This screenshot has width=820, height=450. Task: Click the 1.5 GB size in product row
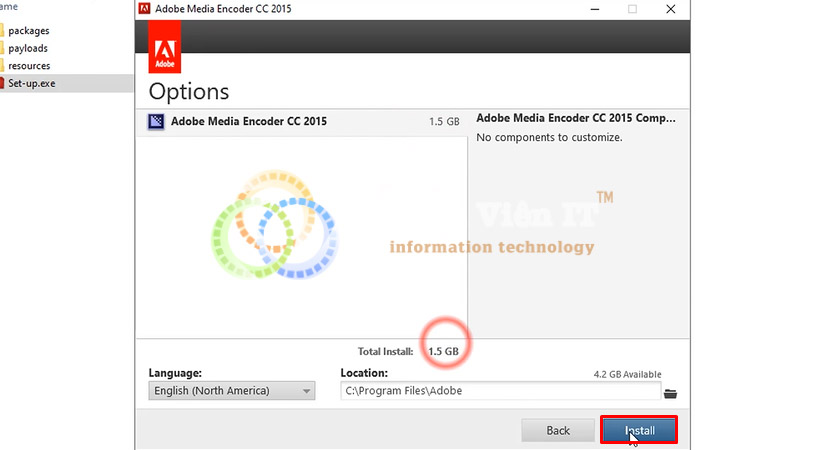click(x=444, y=121)
